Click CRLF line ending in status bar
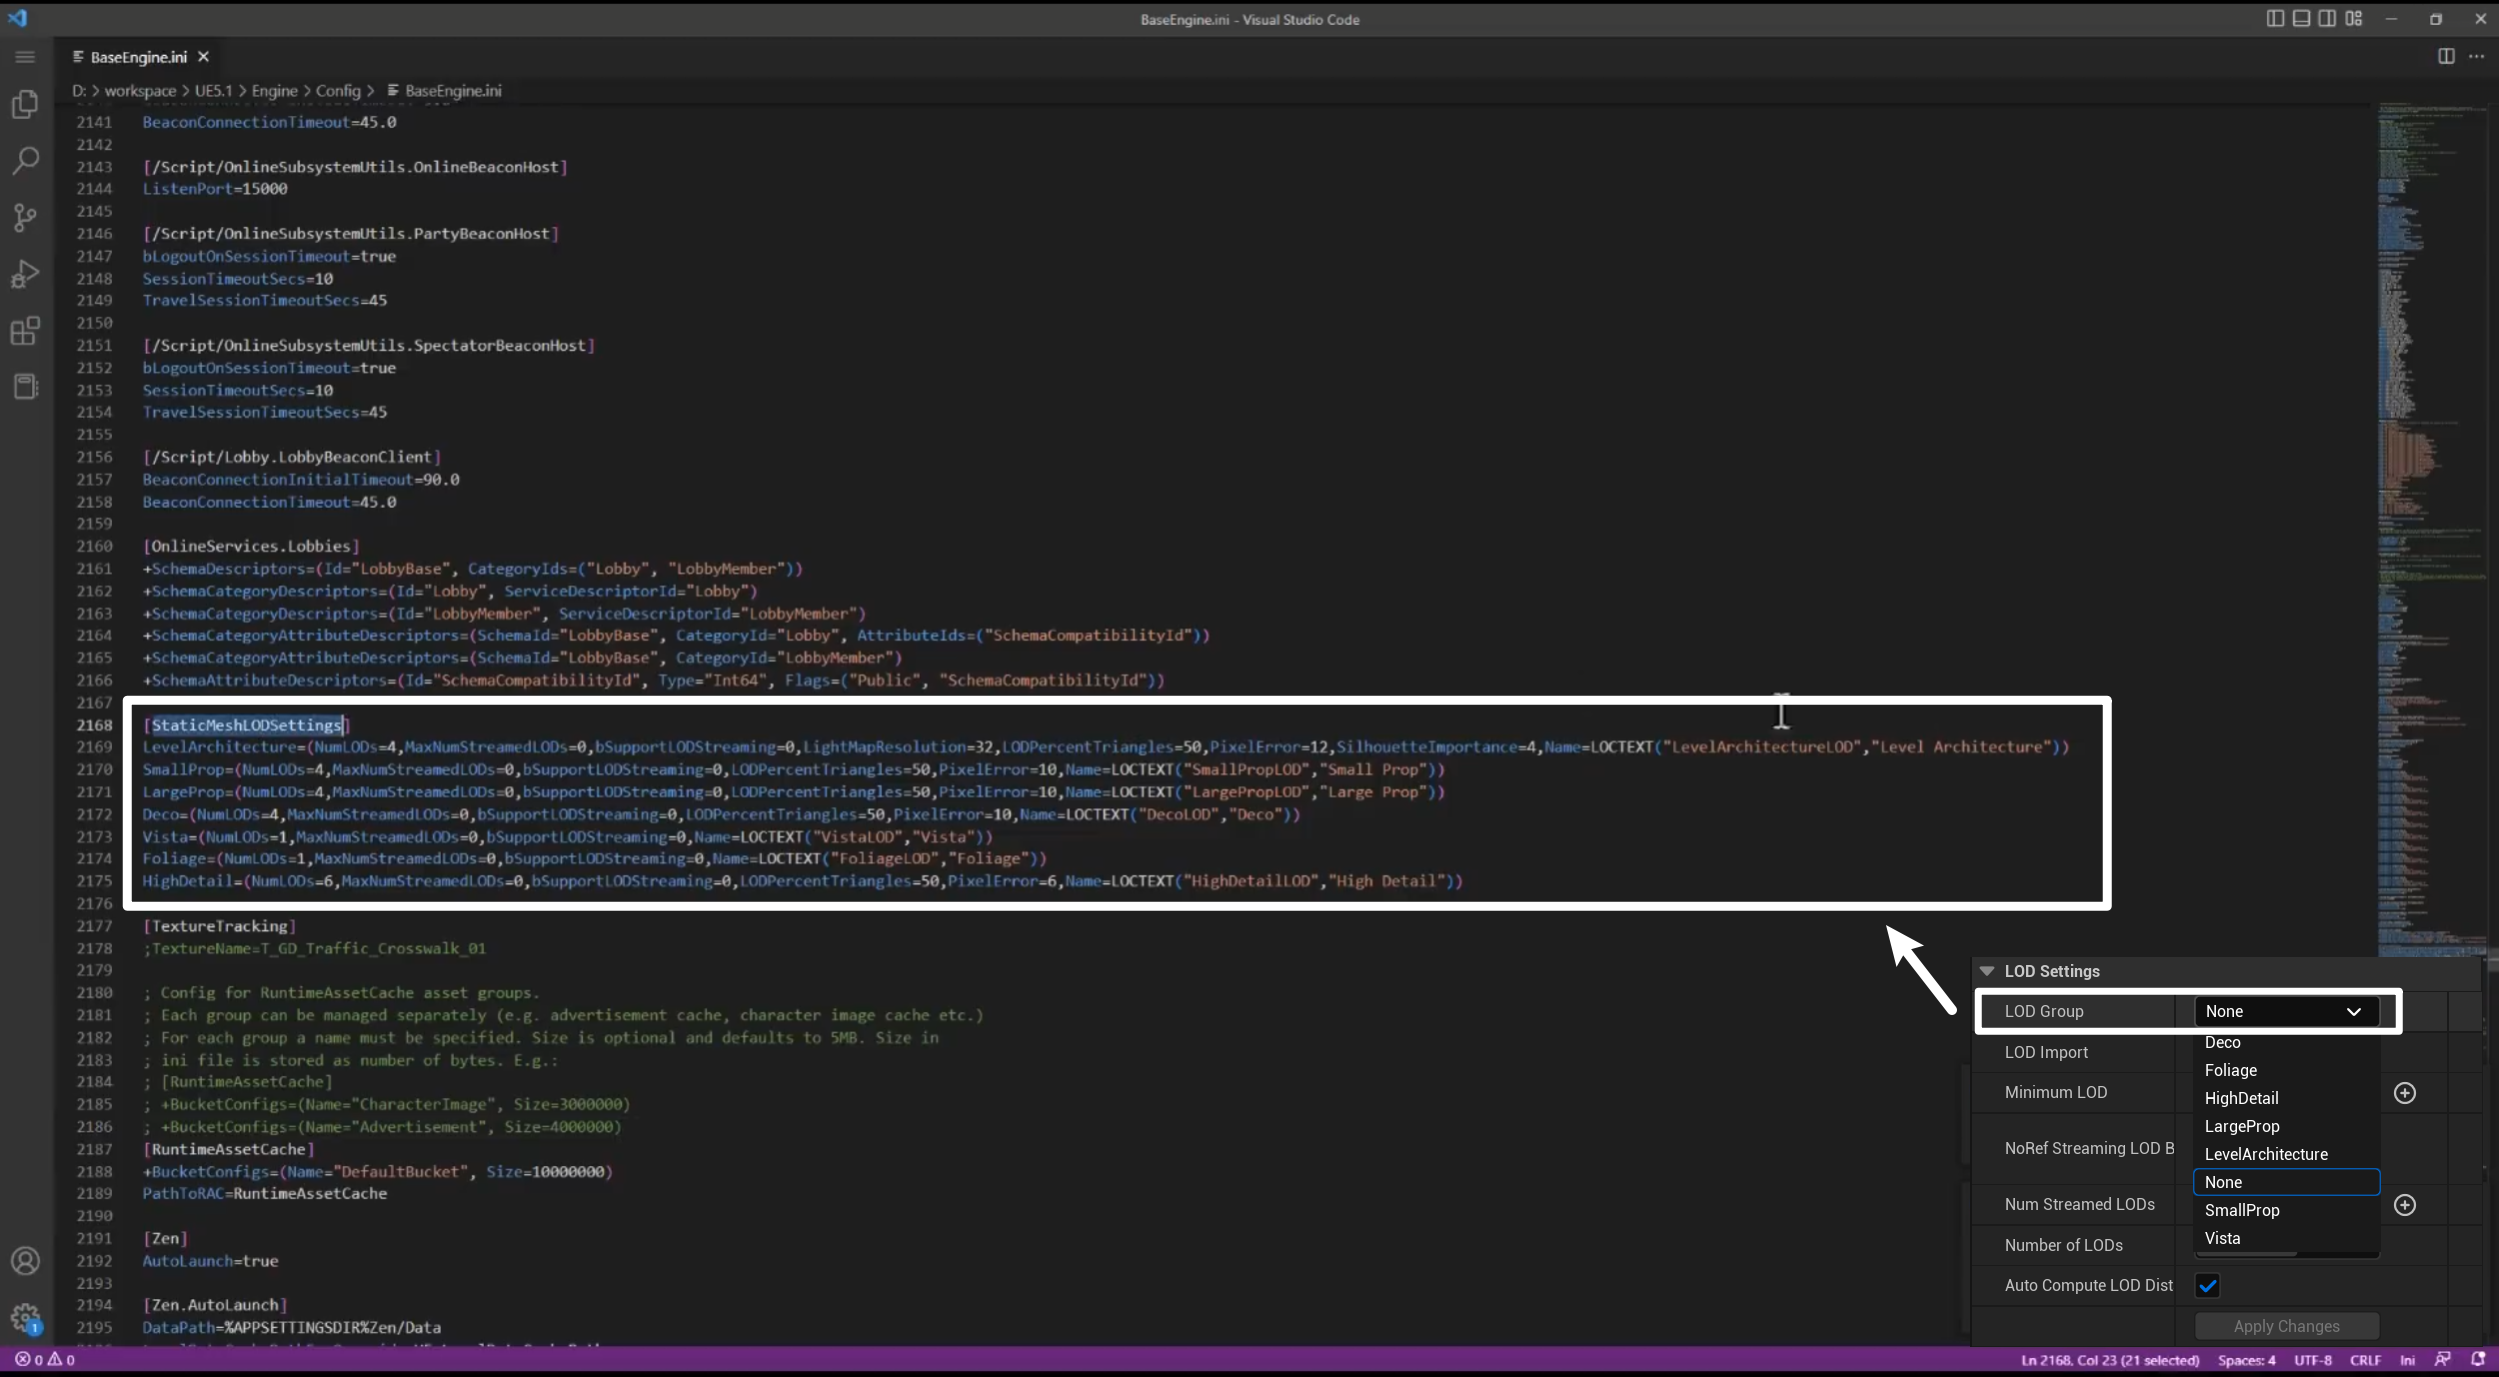The width and height of the screenshot is (2499, 1377). [x=2365, y=1360]
